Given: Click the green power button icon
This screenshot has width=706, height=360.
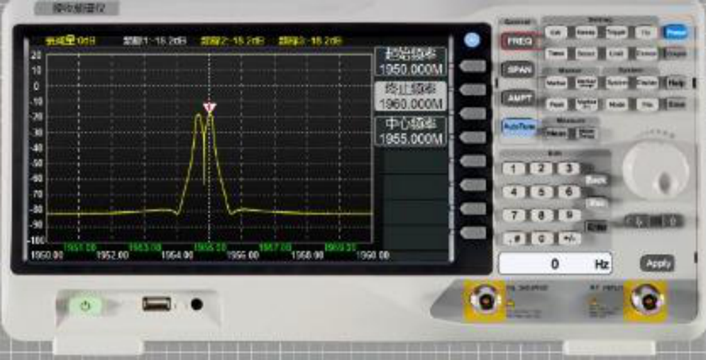Looking at the screenshot, I should [x=85, y=306].
